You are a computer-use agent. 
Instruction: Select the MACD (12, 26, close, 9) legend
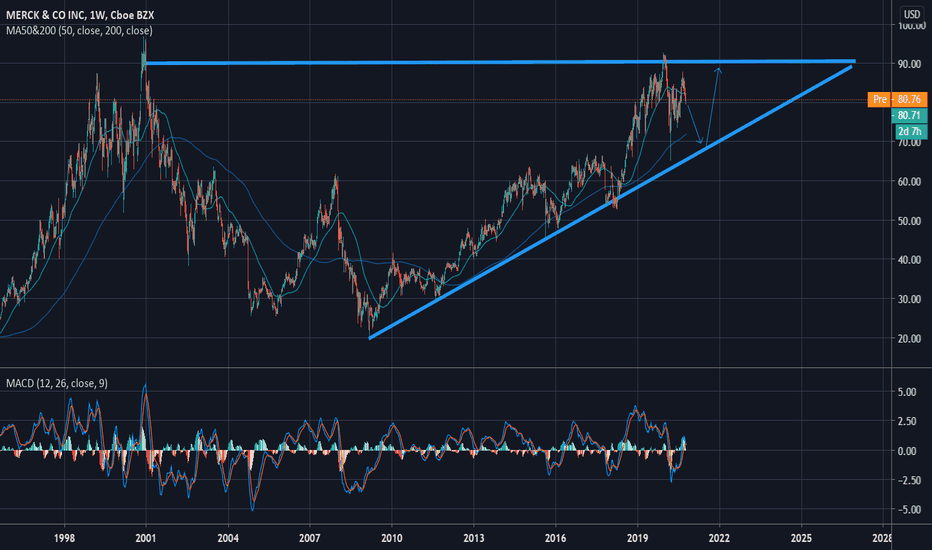tap(57, 384)
